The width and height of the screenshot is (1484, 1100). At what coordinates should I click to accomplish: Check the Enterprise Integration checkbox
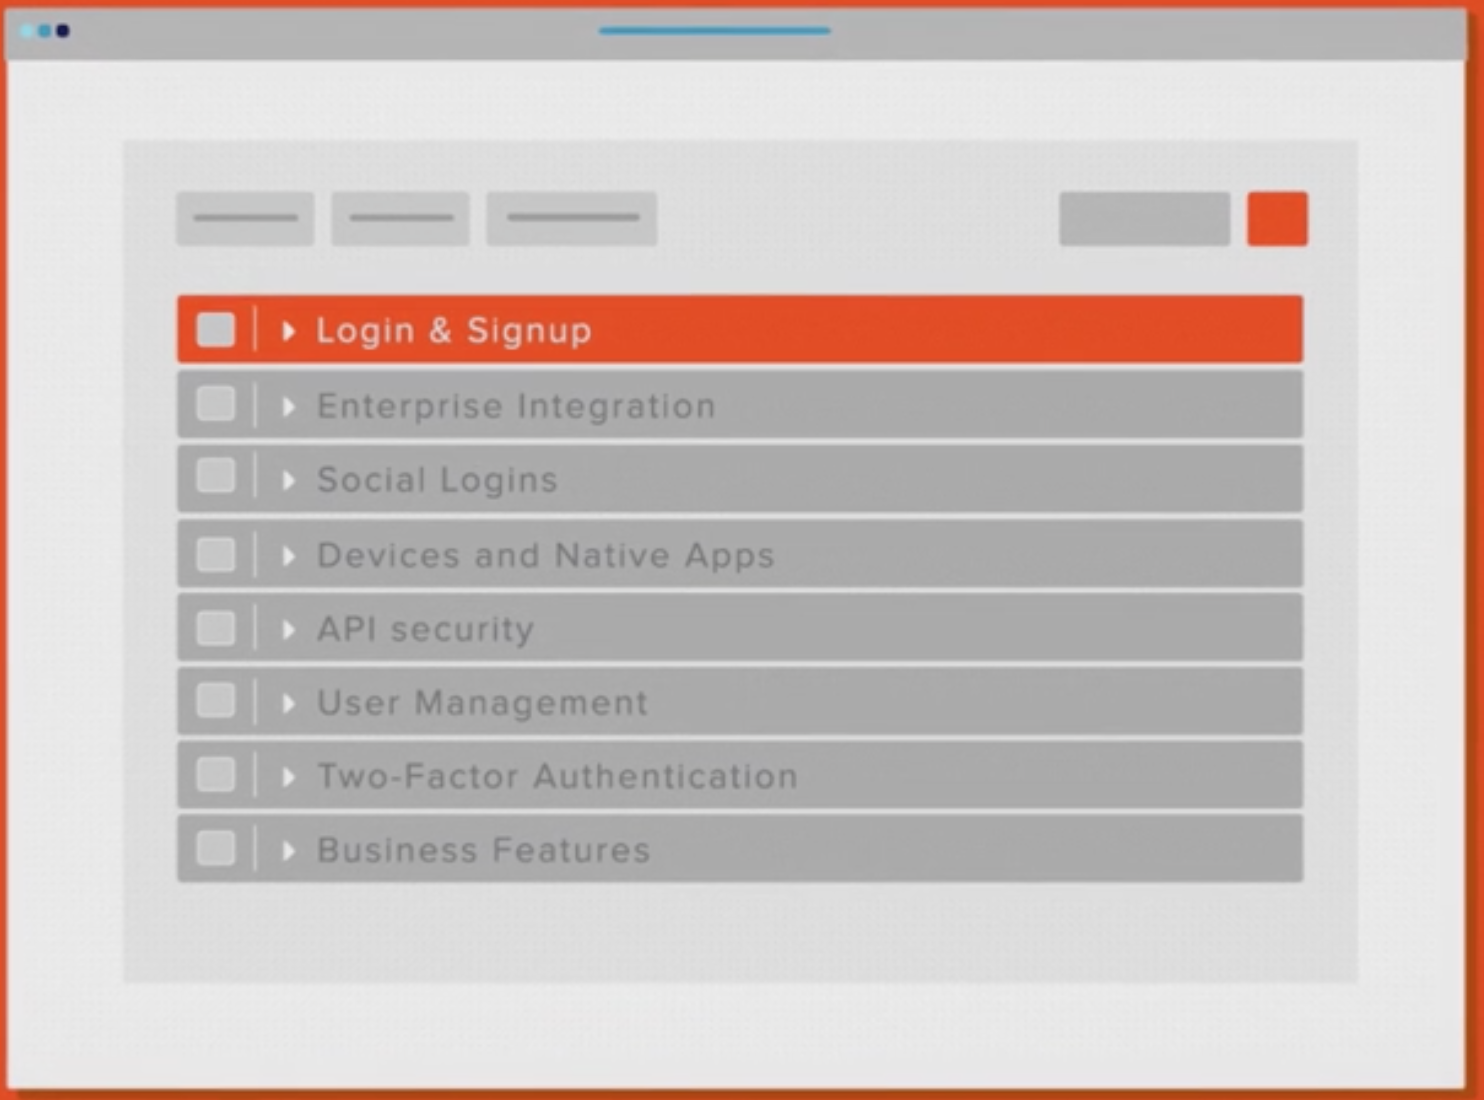[x=216, y=405]
